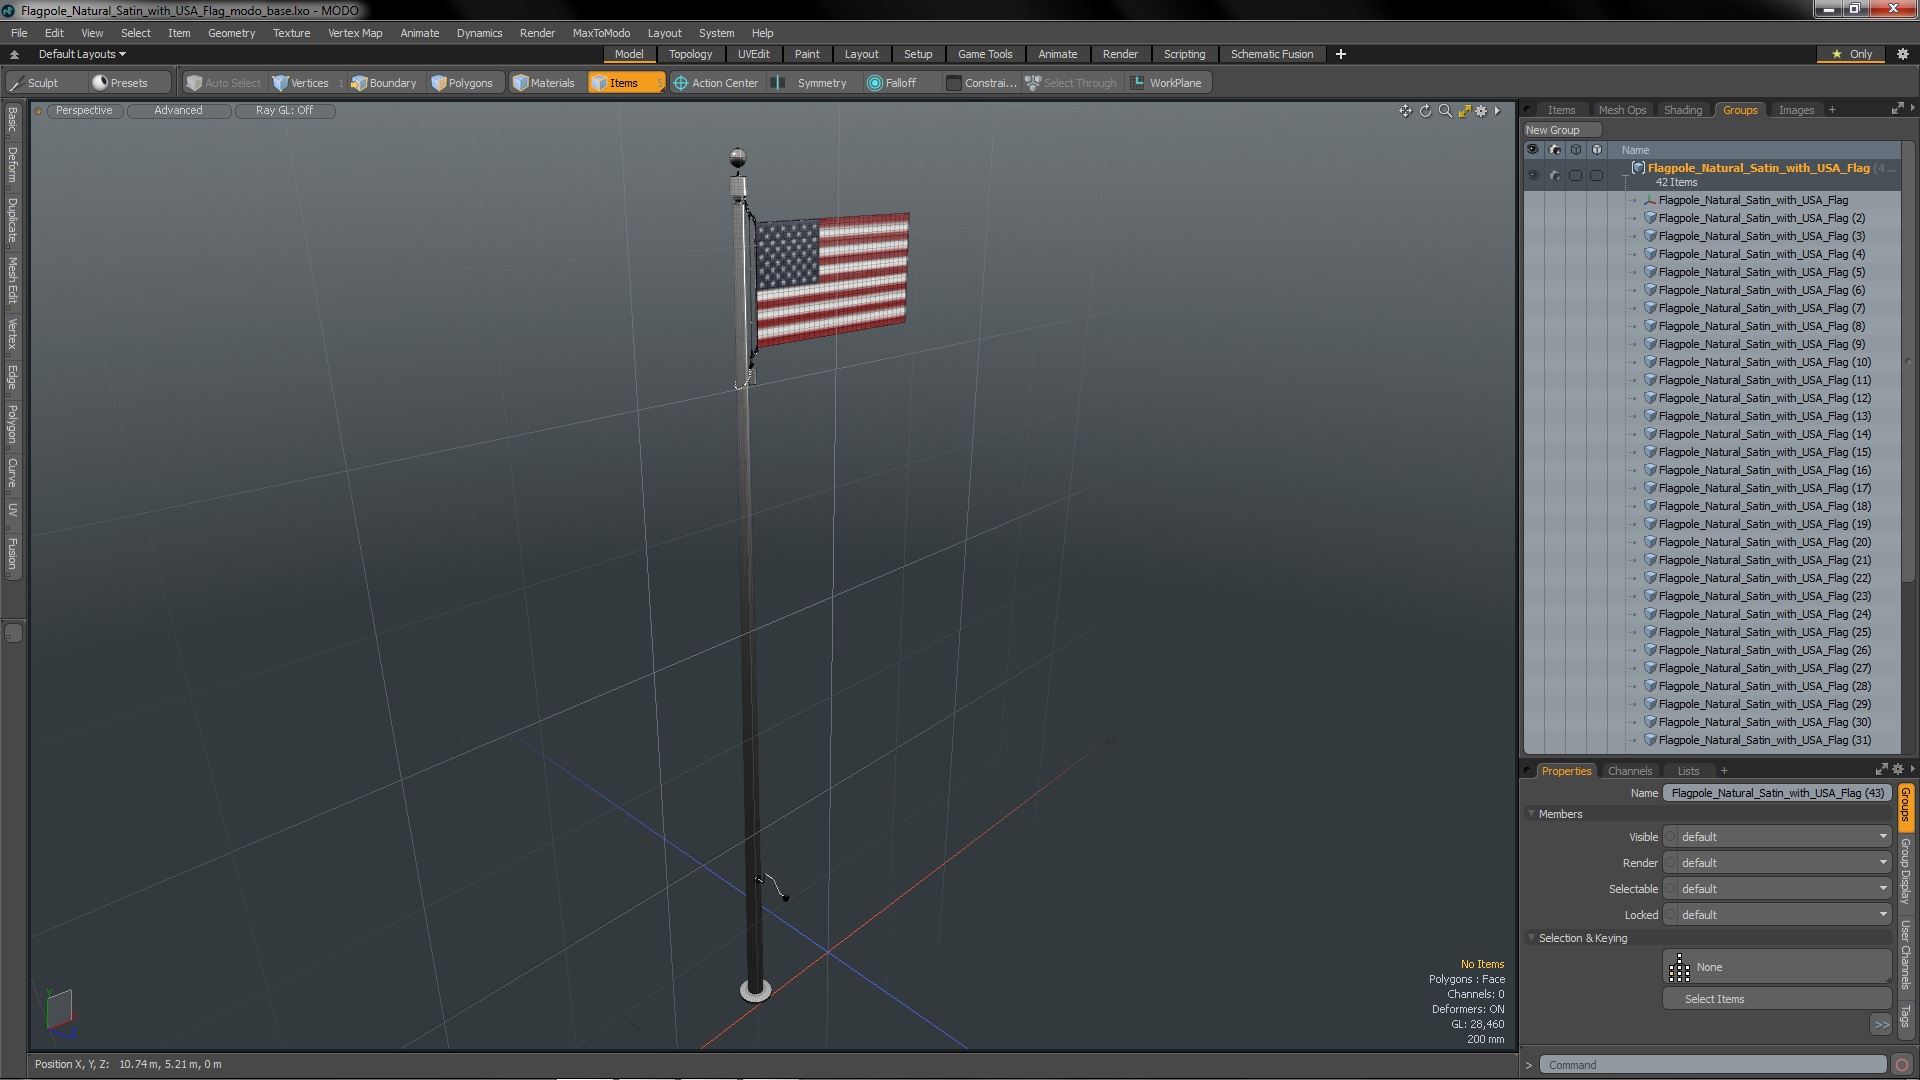Click the group Name input field
This screenshot has height=1080, width=1920.
click(1777, 793)
